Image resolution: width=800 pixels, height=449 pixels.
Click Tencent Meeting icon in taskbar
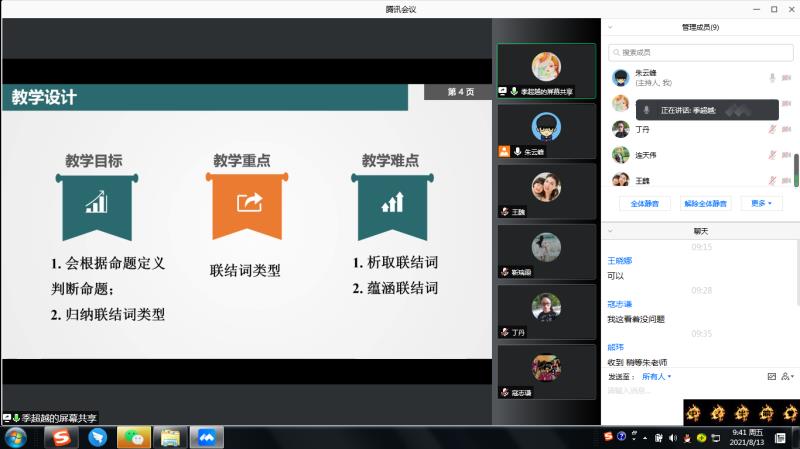click(x=207, y=437)
